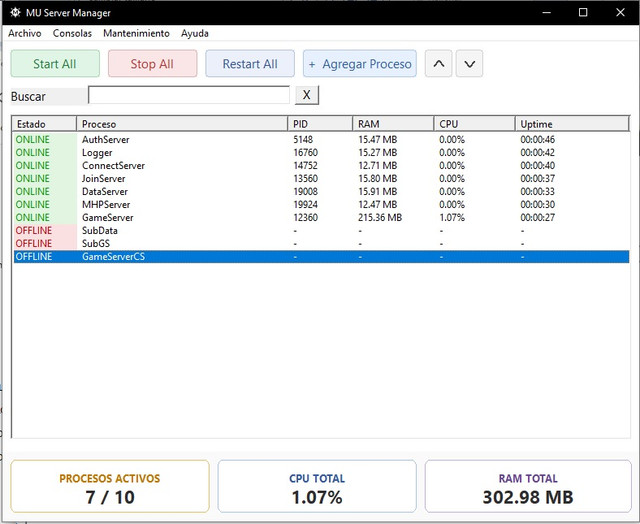This screenshot has height=524, width=640.
Task: Select the GameServer process row
Action: [x=321, y=218]
